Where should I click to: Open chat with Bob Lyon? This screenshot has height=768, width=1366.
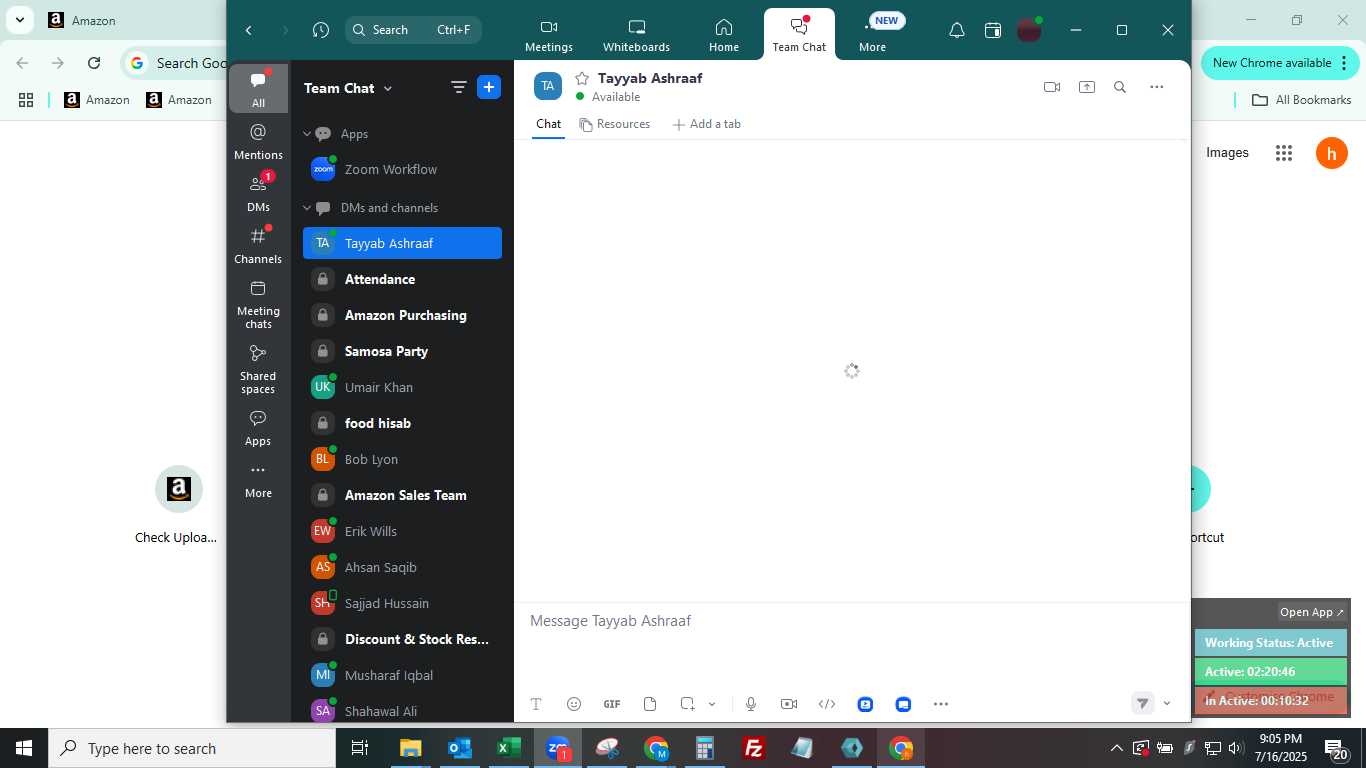click(x=402, y=459)
